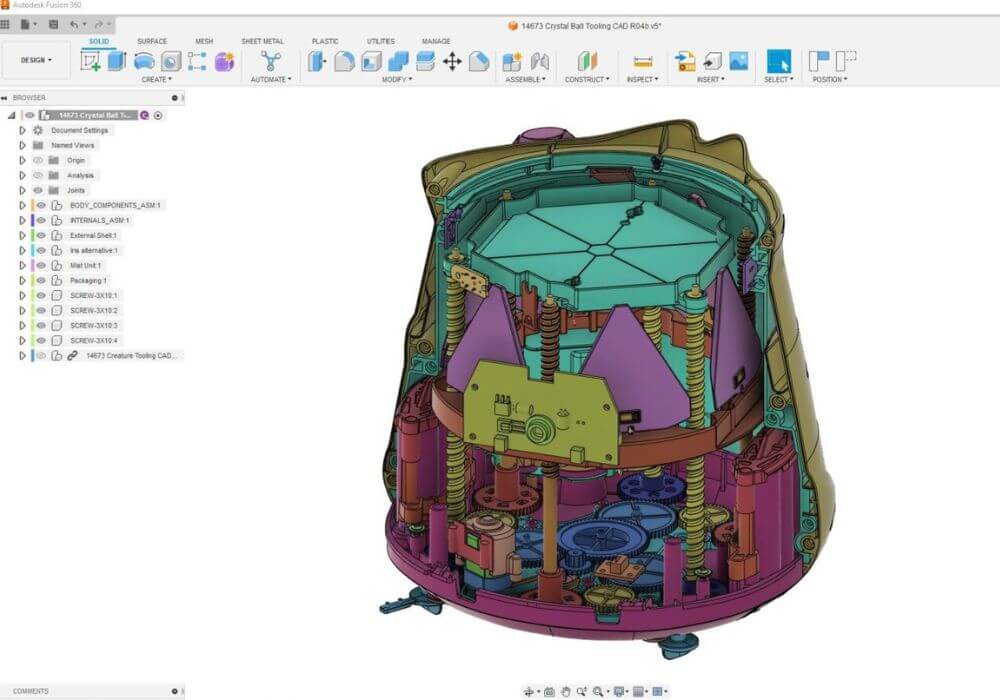
Task: Select the Offset Plane construct icon
Action: tap(587, 61)
